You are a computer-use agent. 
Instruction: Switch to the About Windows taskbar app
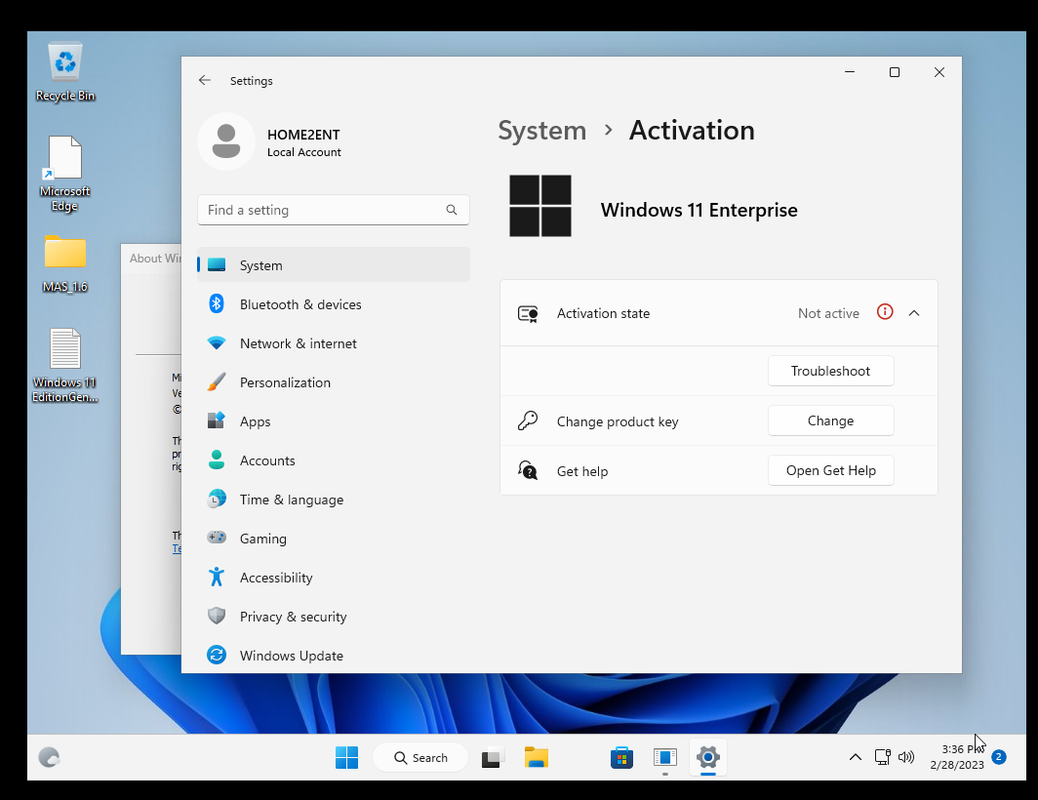[x=665, y=758]
